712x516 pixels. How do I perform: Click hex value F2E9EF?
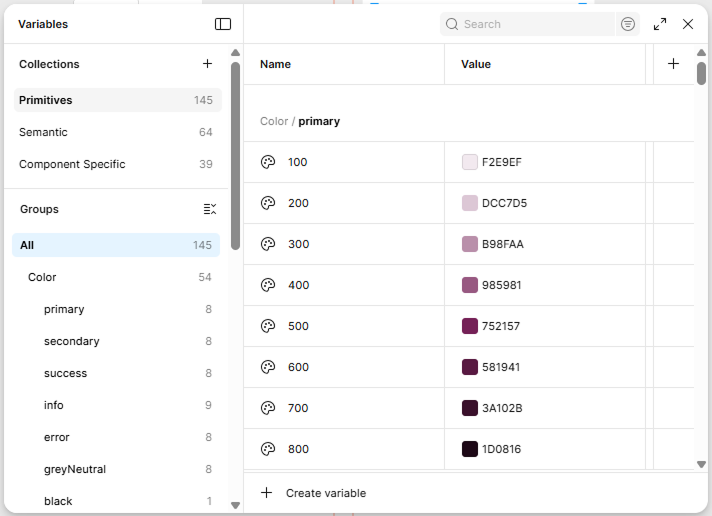[x=502, y=162]
